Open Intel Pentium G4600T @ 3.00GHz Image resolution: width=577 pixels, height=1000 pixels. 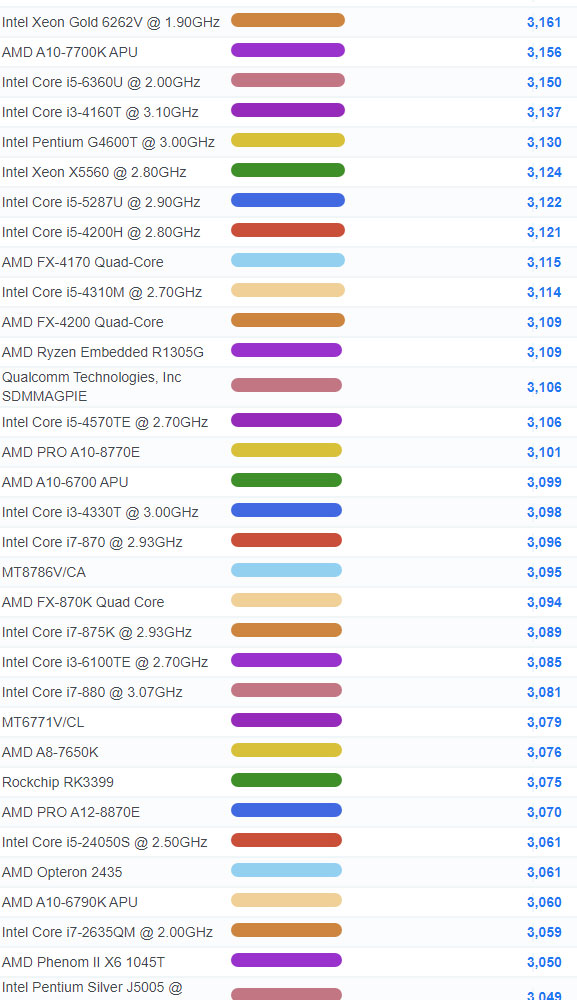coord(108,142)
